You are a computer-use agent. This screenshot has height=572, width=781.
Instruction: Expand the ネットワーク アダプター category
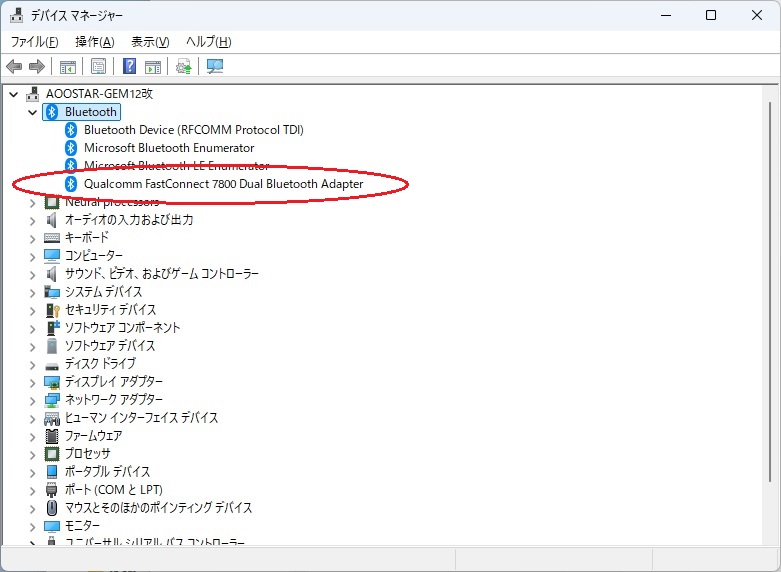point(32,400)
